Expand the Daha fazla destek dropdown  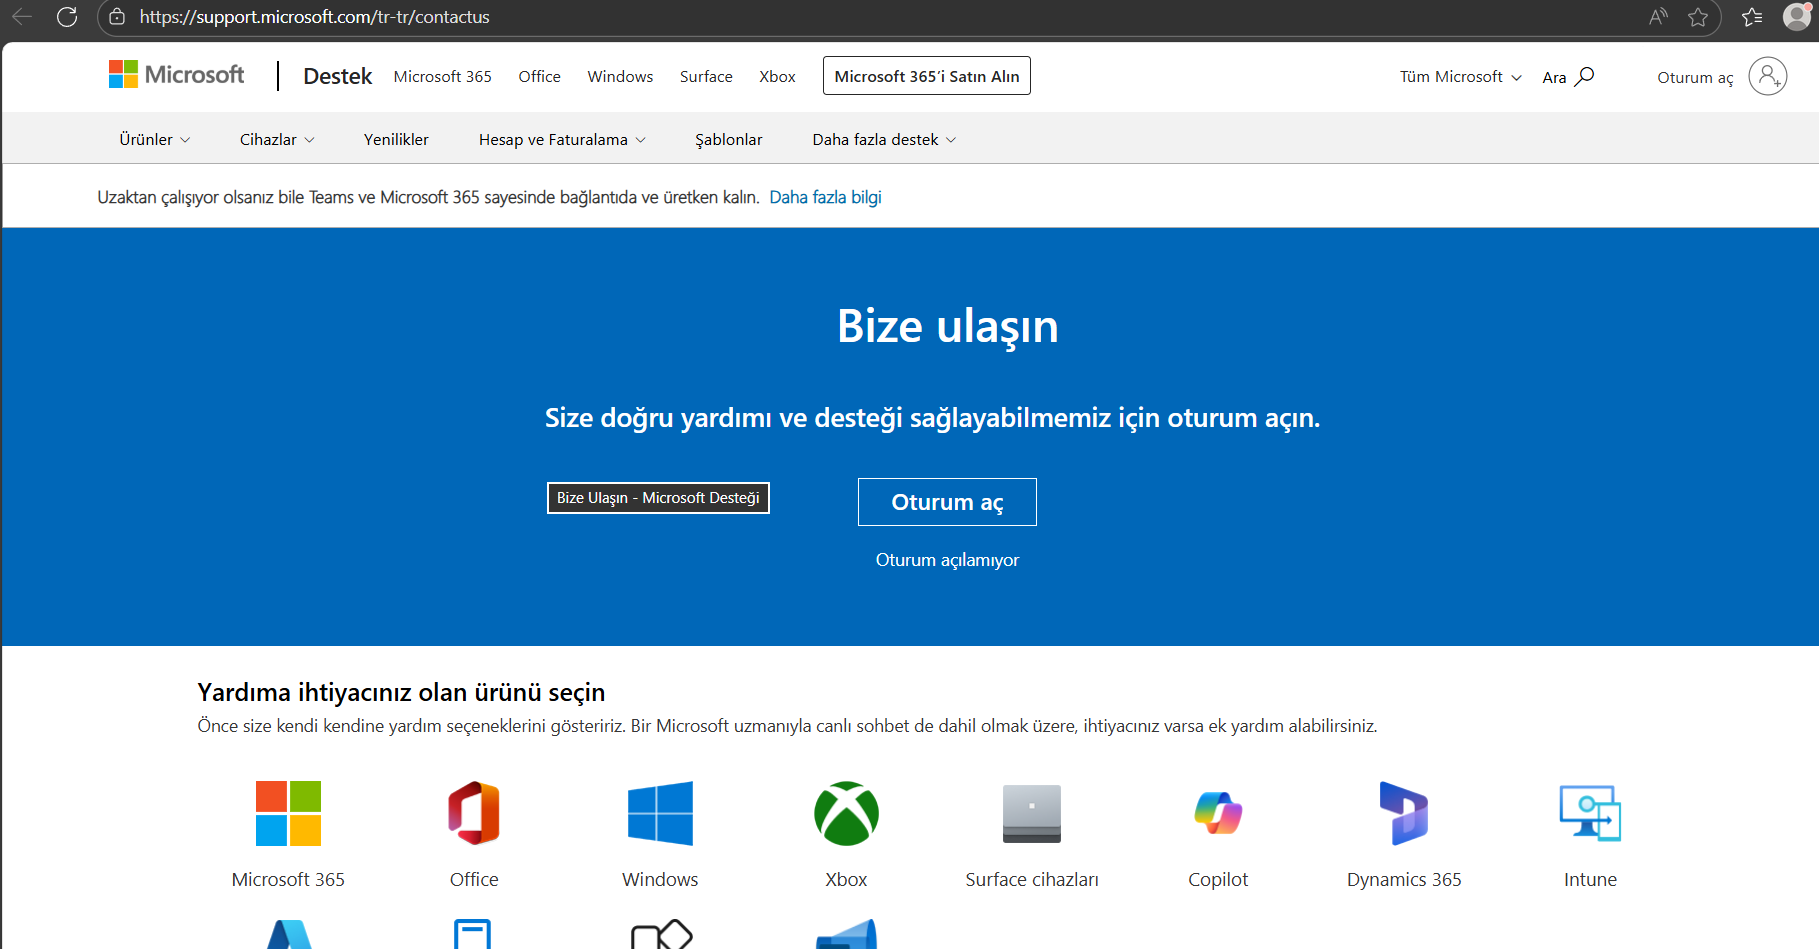point(884,140)
